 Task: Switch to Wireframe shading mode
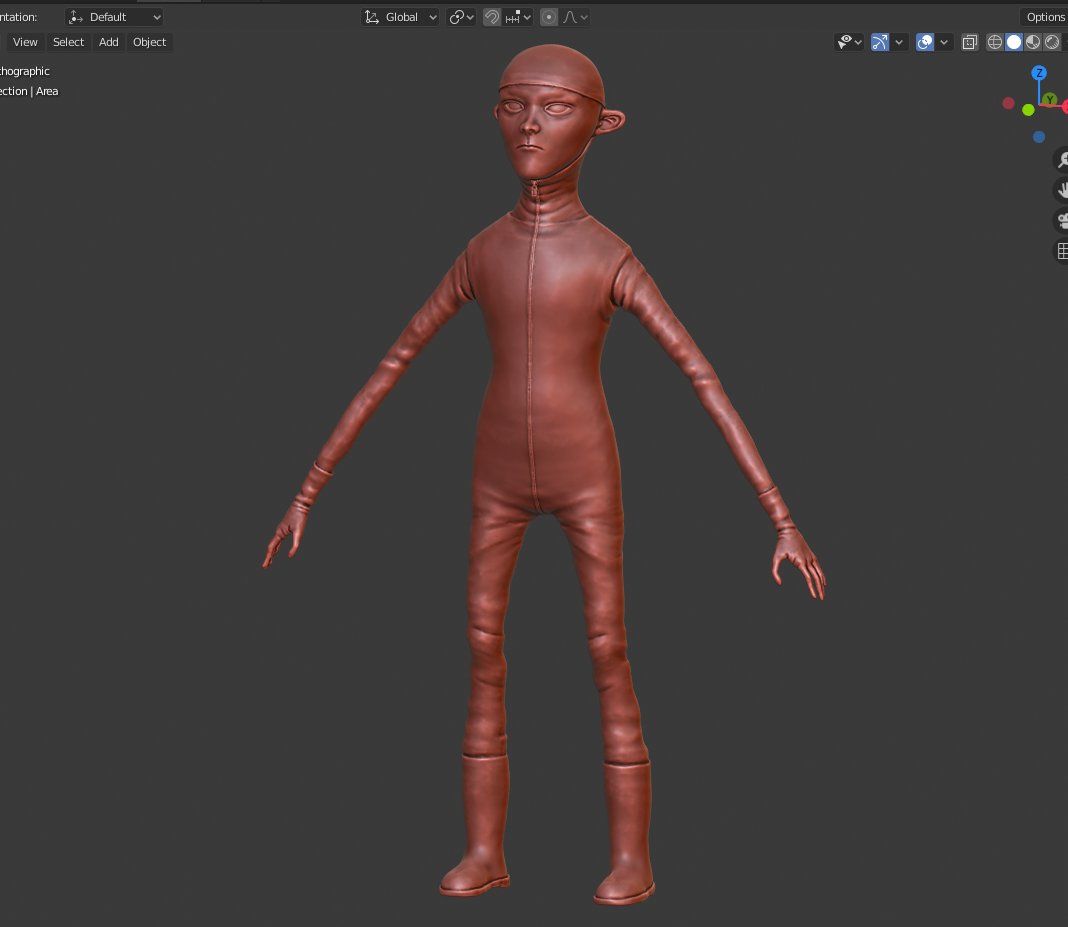click(995, 42)
